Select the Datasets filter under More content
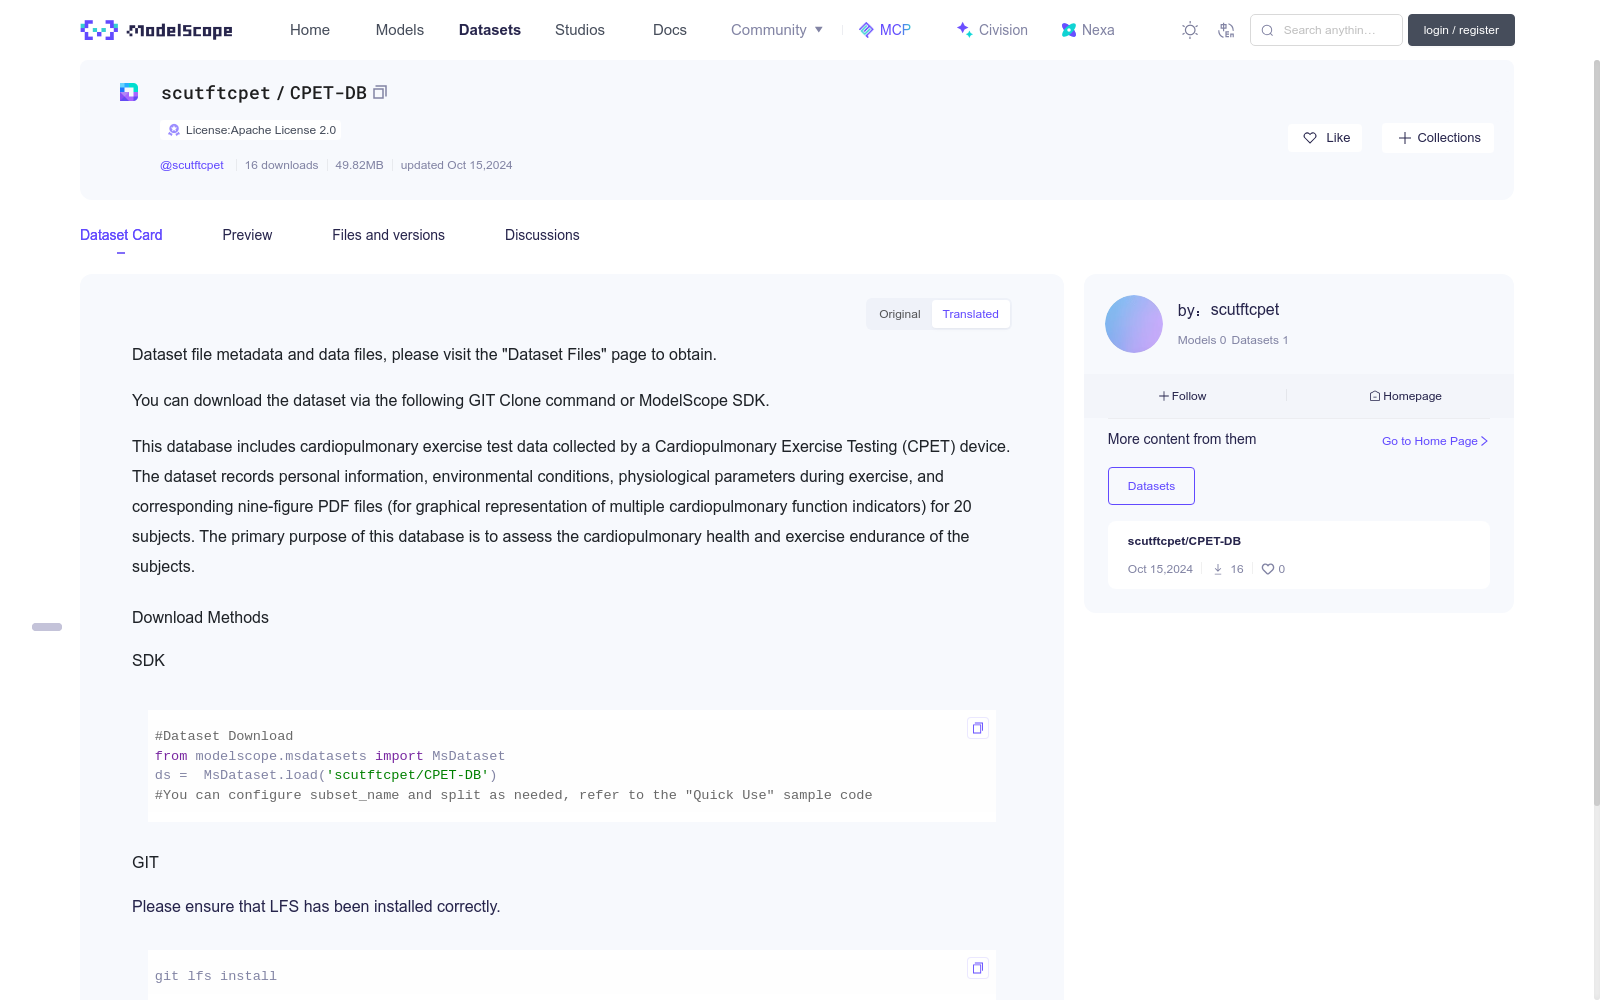1600x1000 pixels. 1151,486
